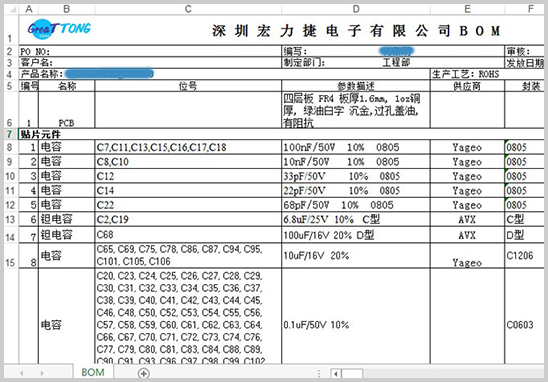Click horizontal scrollbar left arrow
548x382 pixels.
coord(336,374)
